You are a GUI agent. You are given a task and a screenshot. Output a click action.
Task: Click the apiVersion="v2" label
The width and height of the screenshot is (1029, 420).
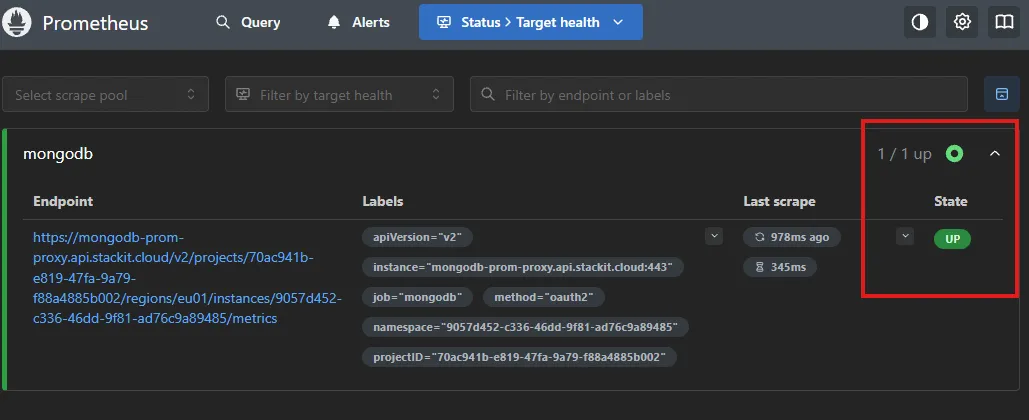[x=417, y=237]
